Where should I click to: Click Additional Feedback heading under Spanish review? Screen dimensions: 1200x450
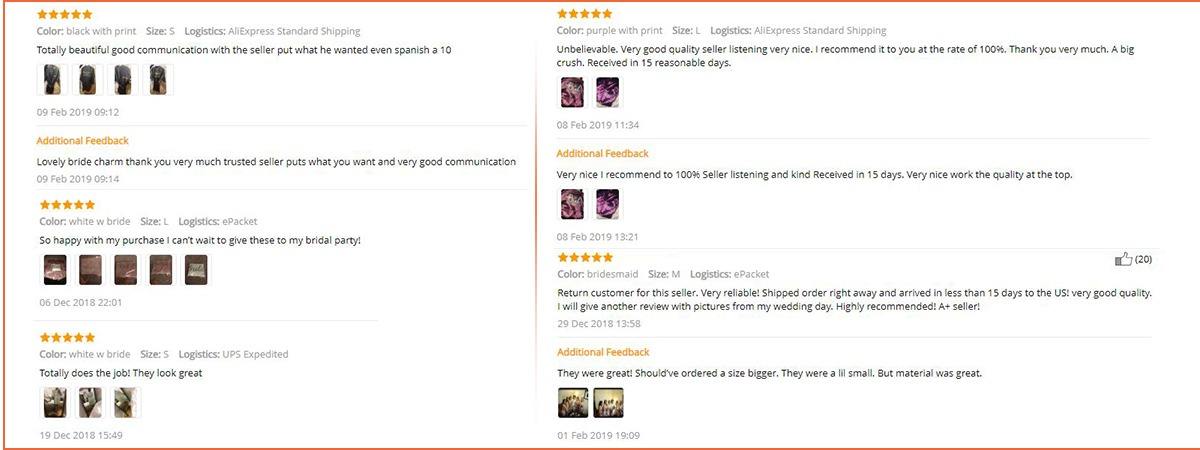point(83,141)
